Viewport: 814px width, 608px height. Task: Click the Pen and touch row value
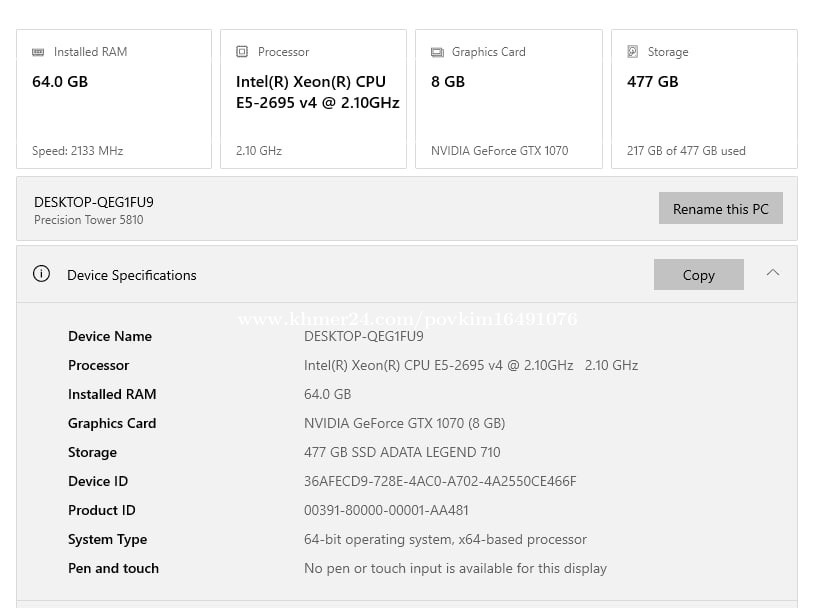click(x=455, y=568)
